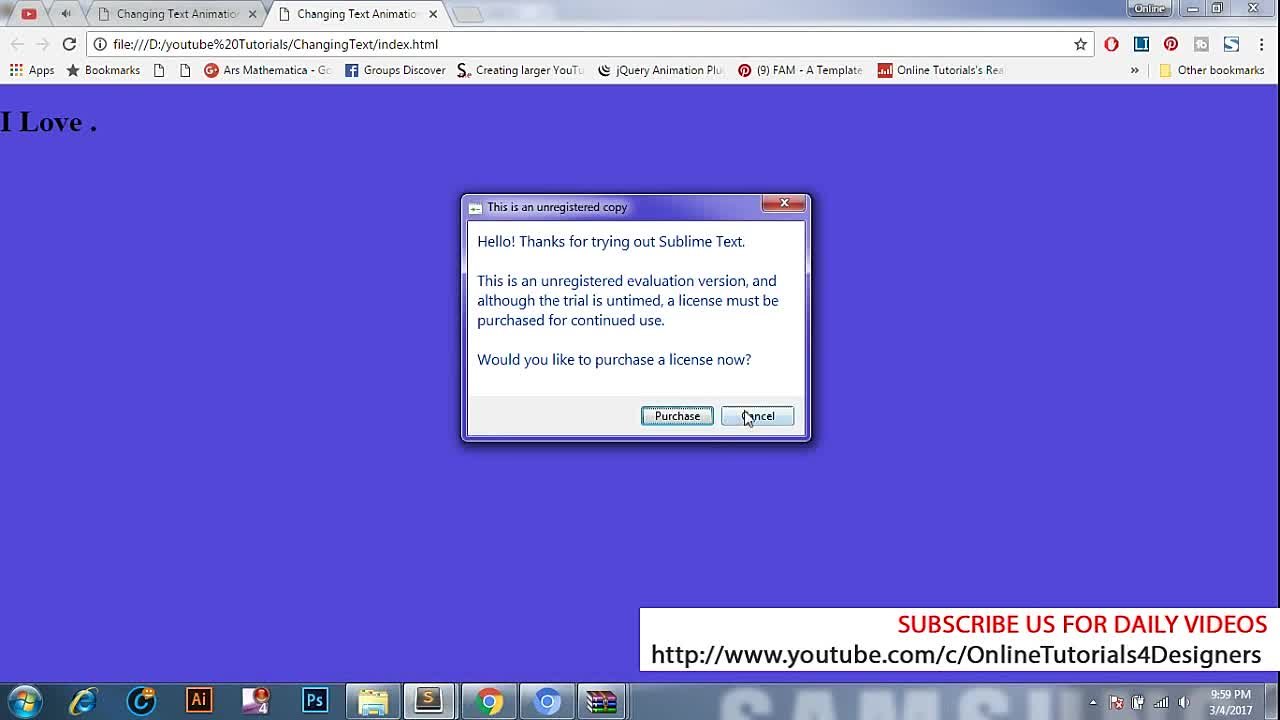Image resolution: width=1280 pixels, height=720 pixels.
Task: Close the unregistered copy dialog with X
Action: point(784,203)
